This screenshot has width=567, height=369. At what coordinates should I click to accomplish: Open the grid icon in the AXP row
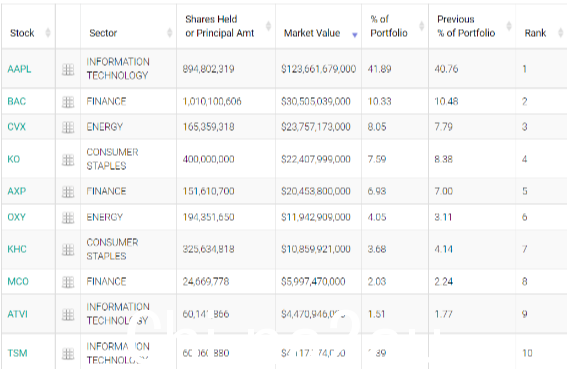[x=68, y=191]
